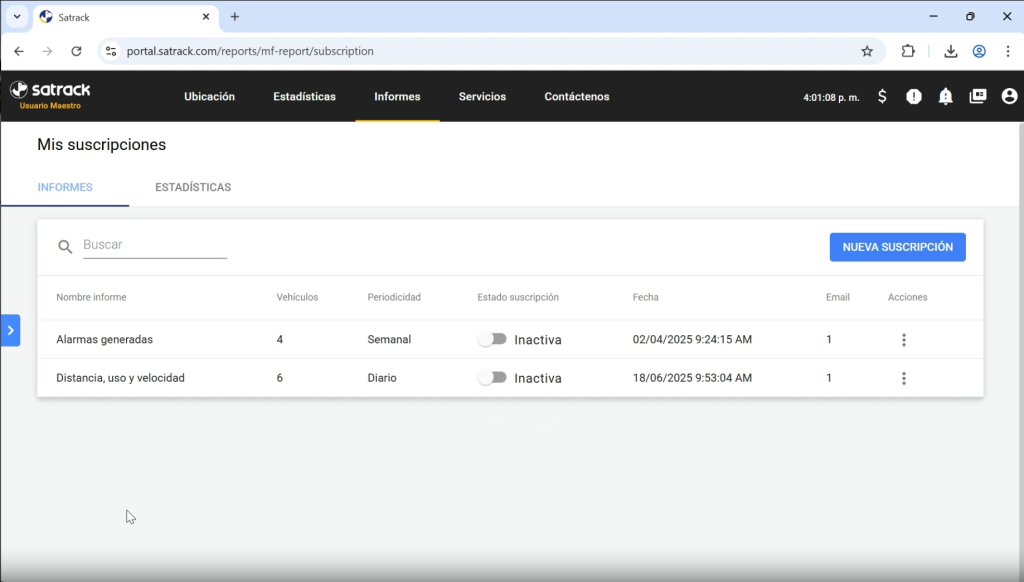The image size is (1024, 582).
Task: Open a new browser tab
Action: (x=234, y=17)
